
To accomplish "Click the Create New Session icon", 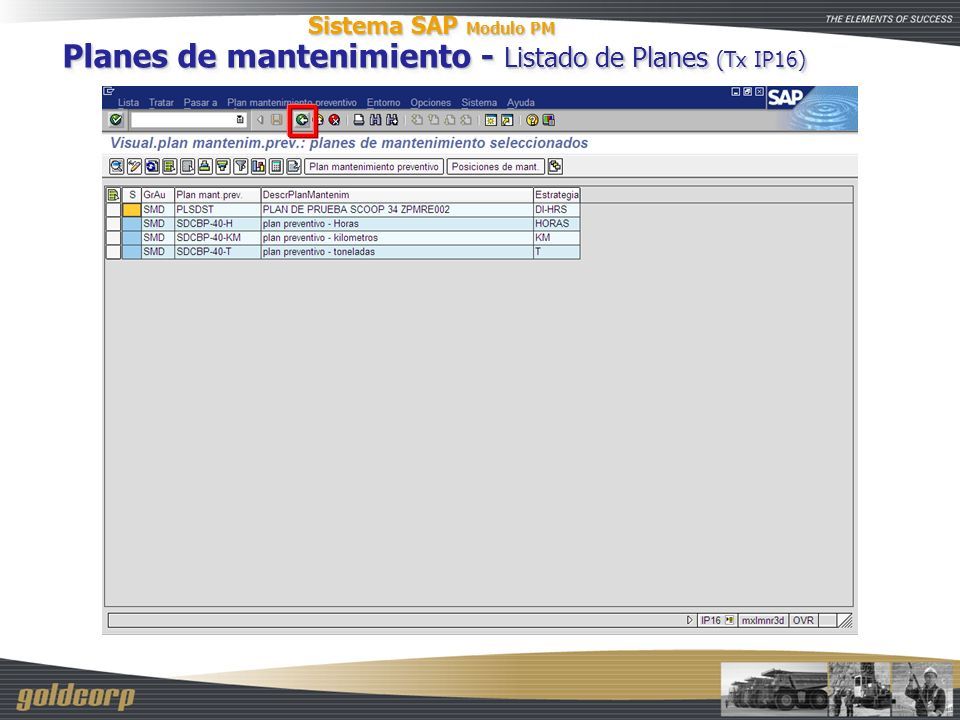I will 490,120.
